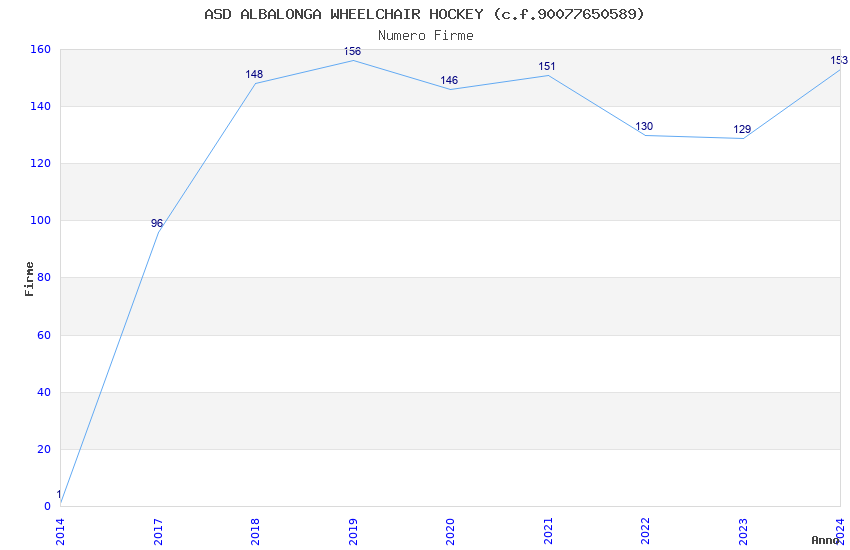Click the x-axis year 2017
850x550 pixels.
[x=158, y=532]
